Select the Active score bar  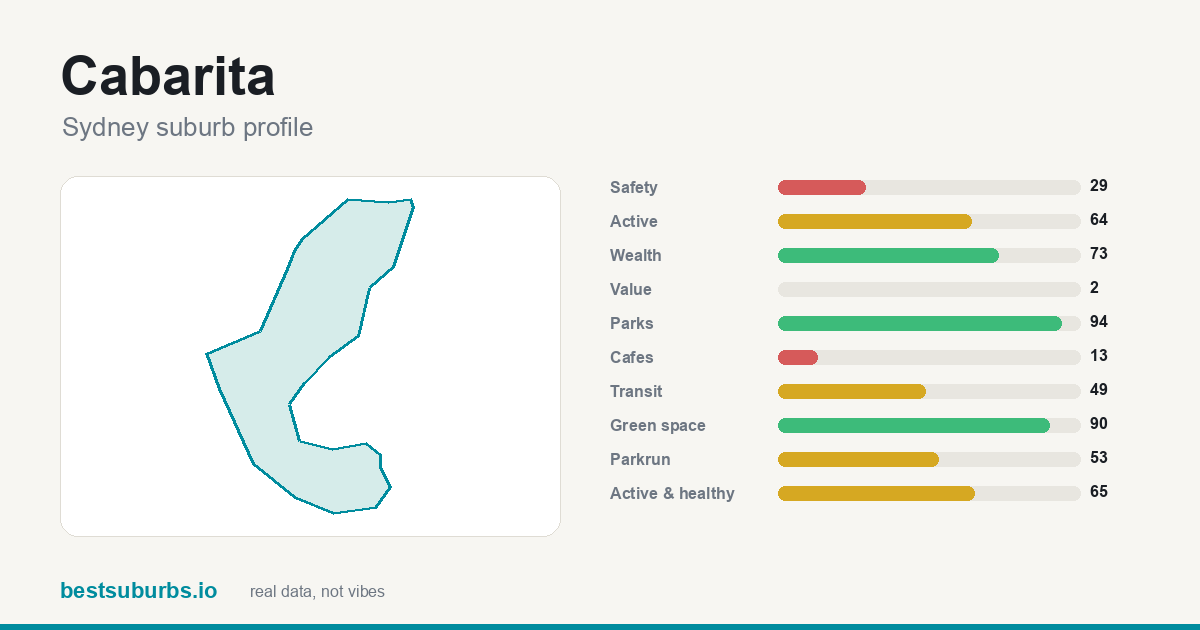pyautogui.click(x=929, y=221)
